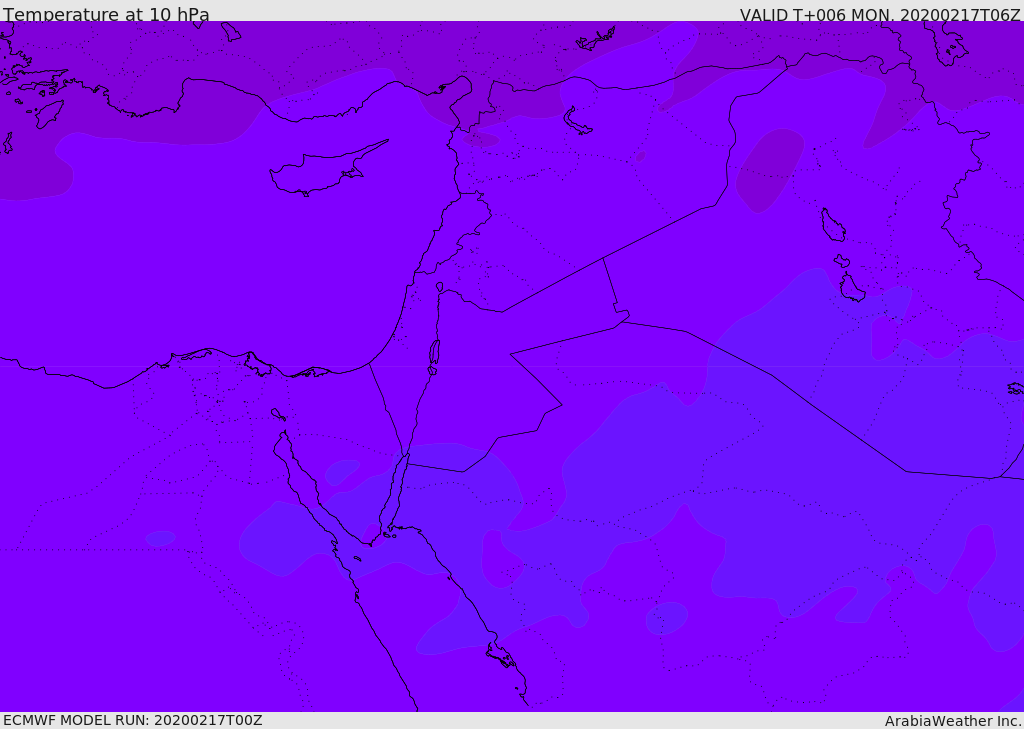Click the small oval contour in central Saudi Arabia
The height and width of the screenshot is (729, 1024).
[666, 618]
